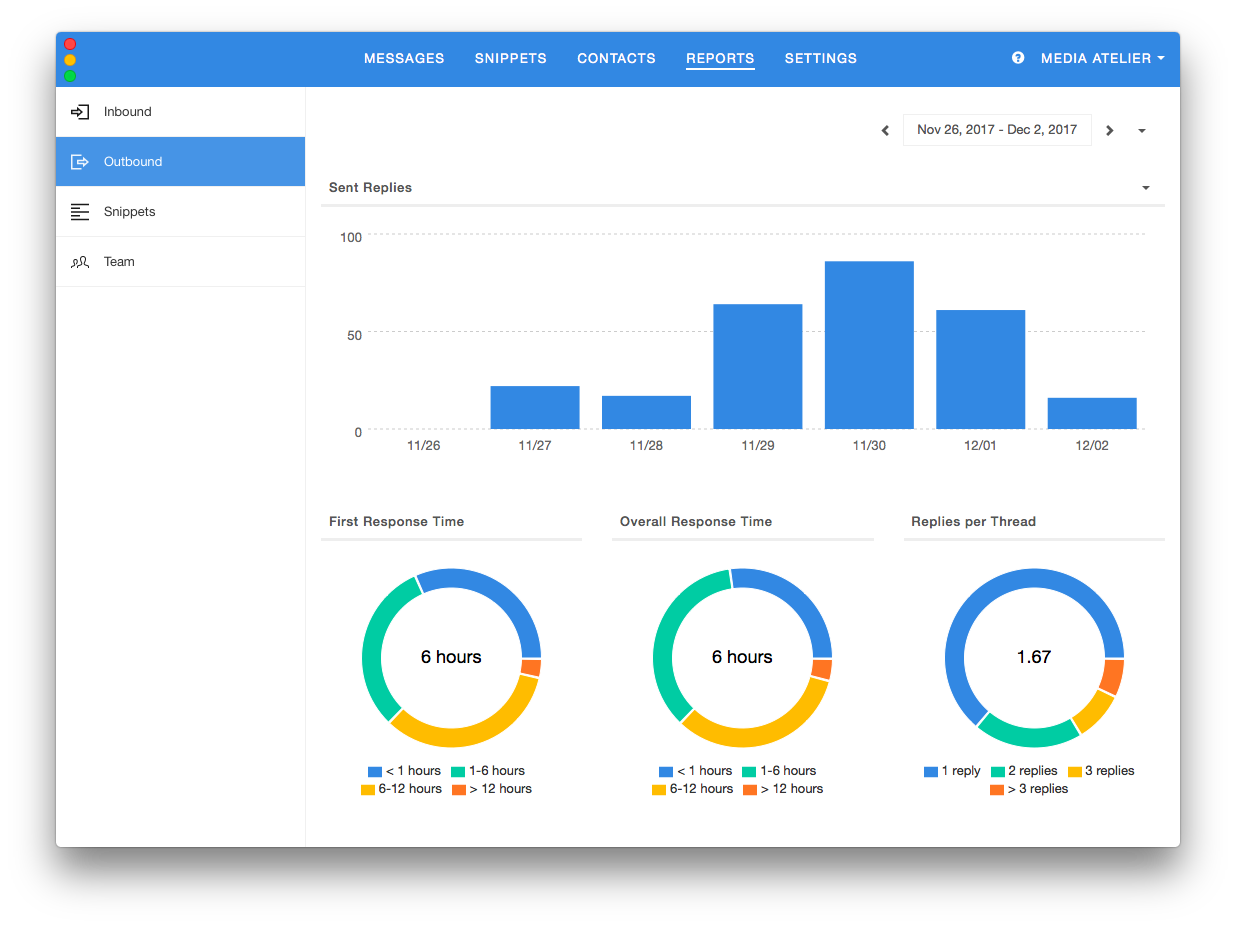
Task: Open the Contacts tab
Action: click(616, 58)
